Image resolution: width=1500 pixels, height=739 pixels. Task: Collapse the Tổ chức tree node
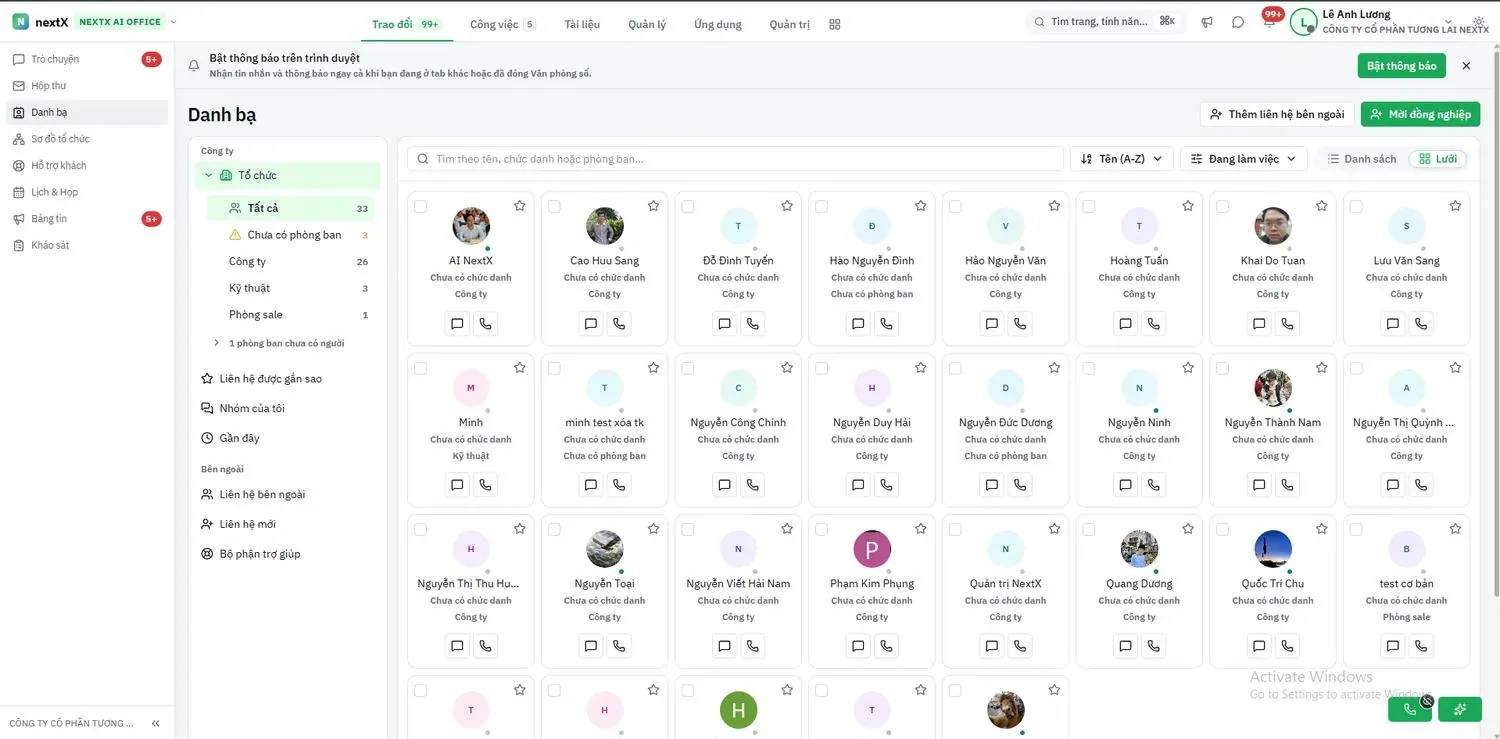tap(209, 176)
